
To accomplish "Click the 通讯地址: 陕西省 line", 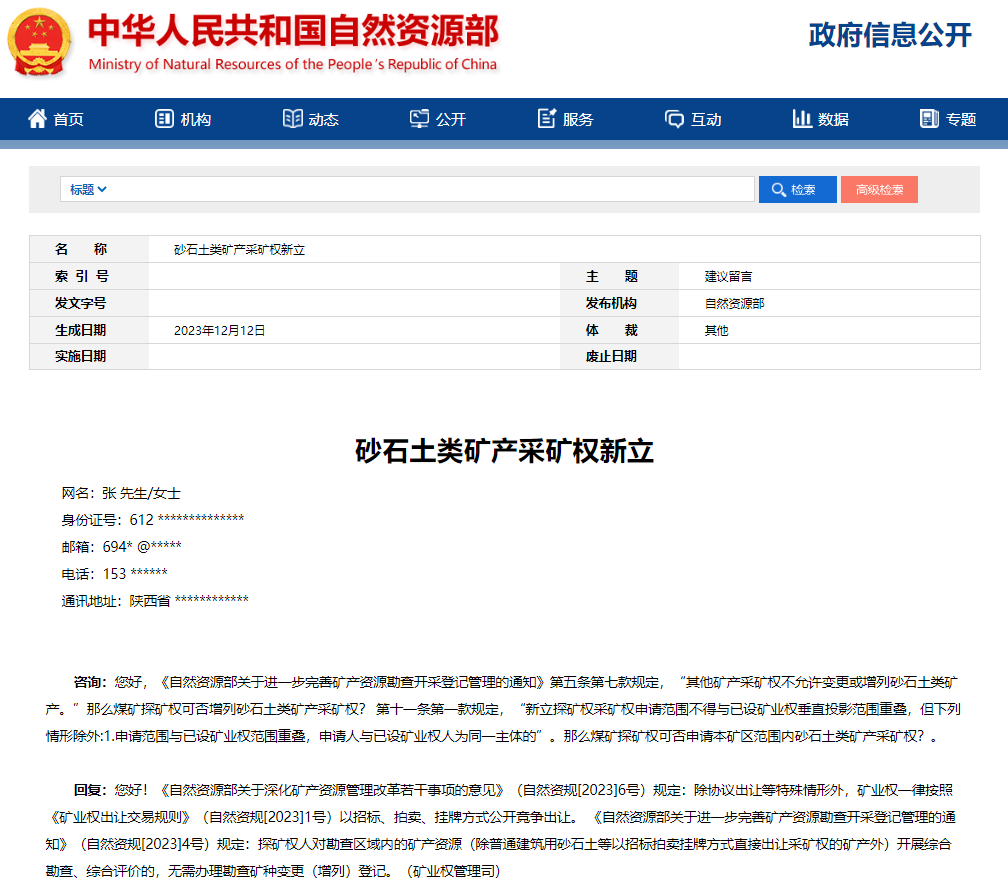I will pos(155,600).
